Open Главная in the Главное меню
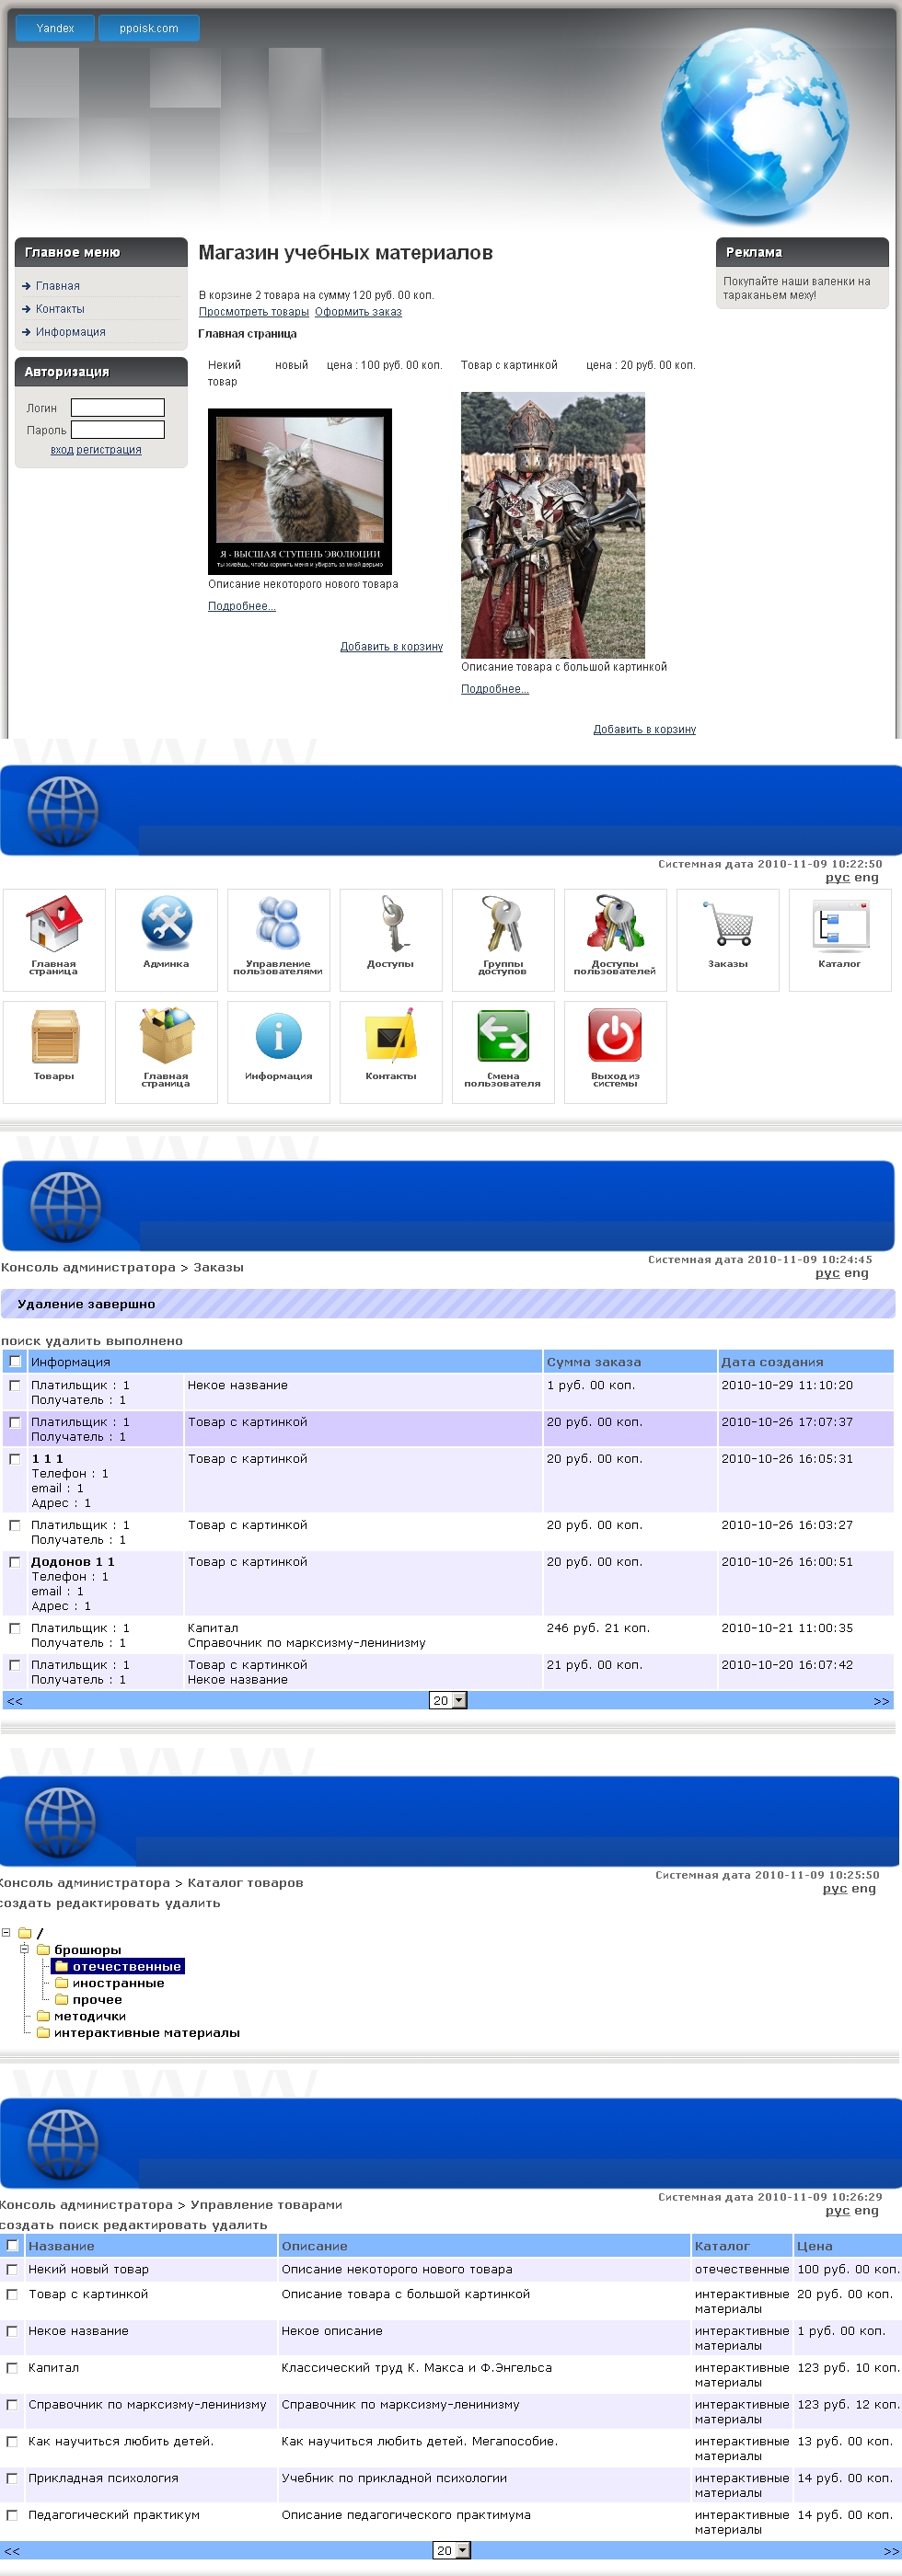902x2576 pixels. coord(58,286)
